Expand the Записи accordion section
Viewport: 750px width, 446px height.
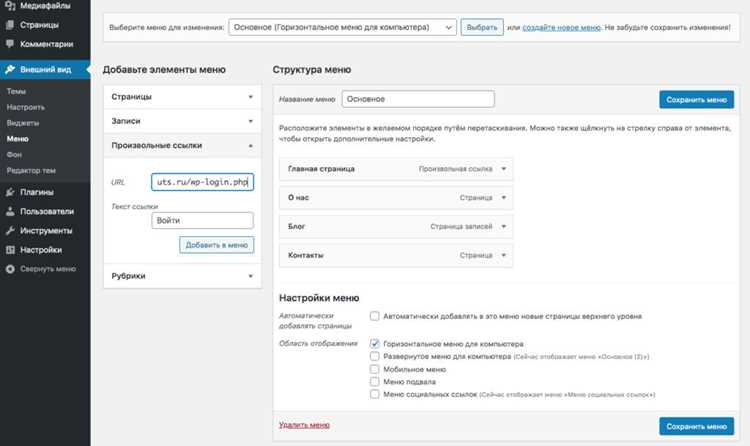click(x=182, y=121)
